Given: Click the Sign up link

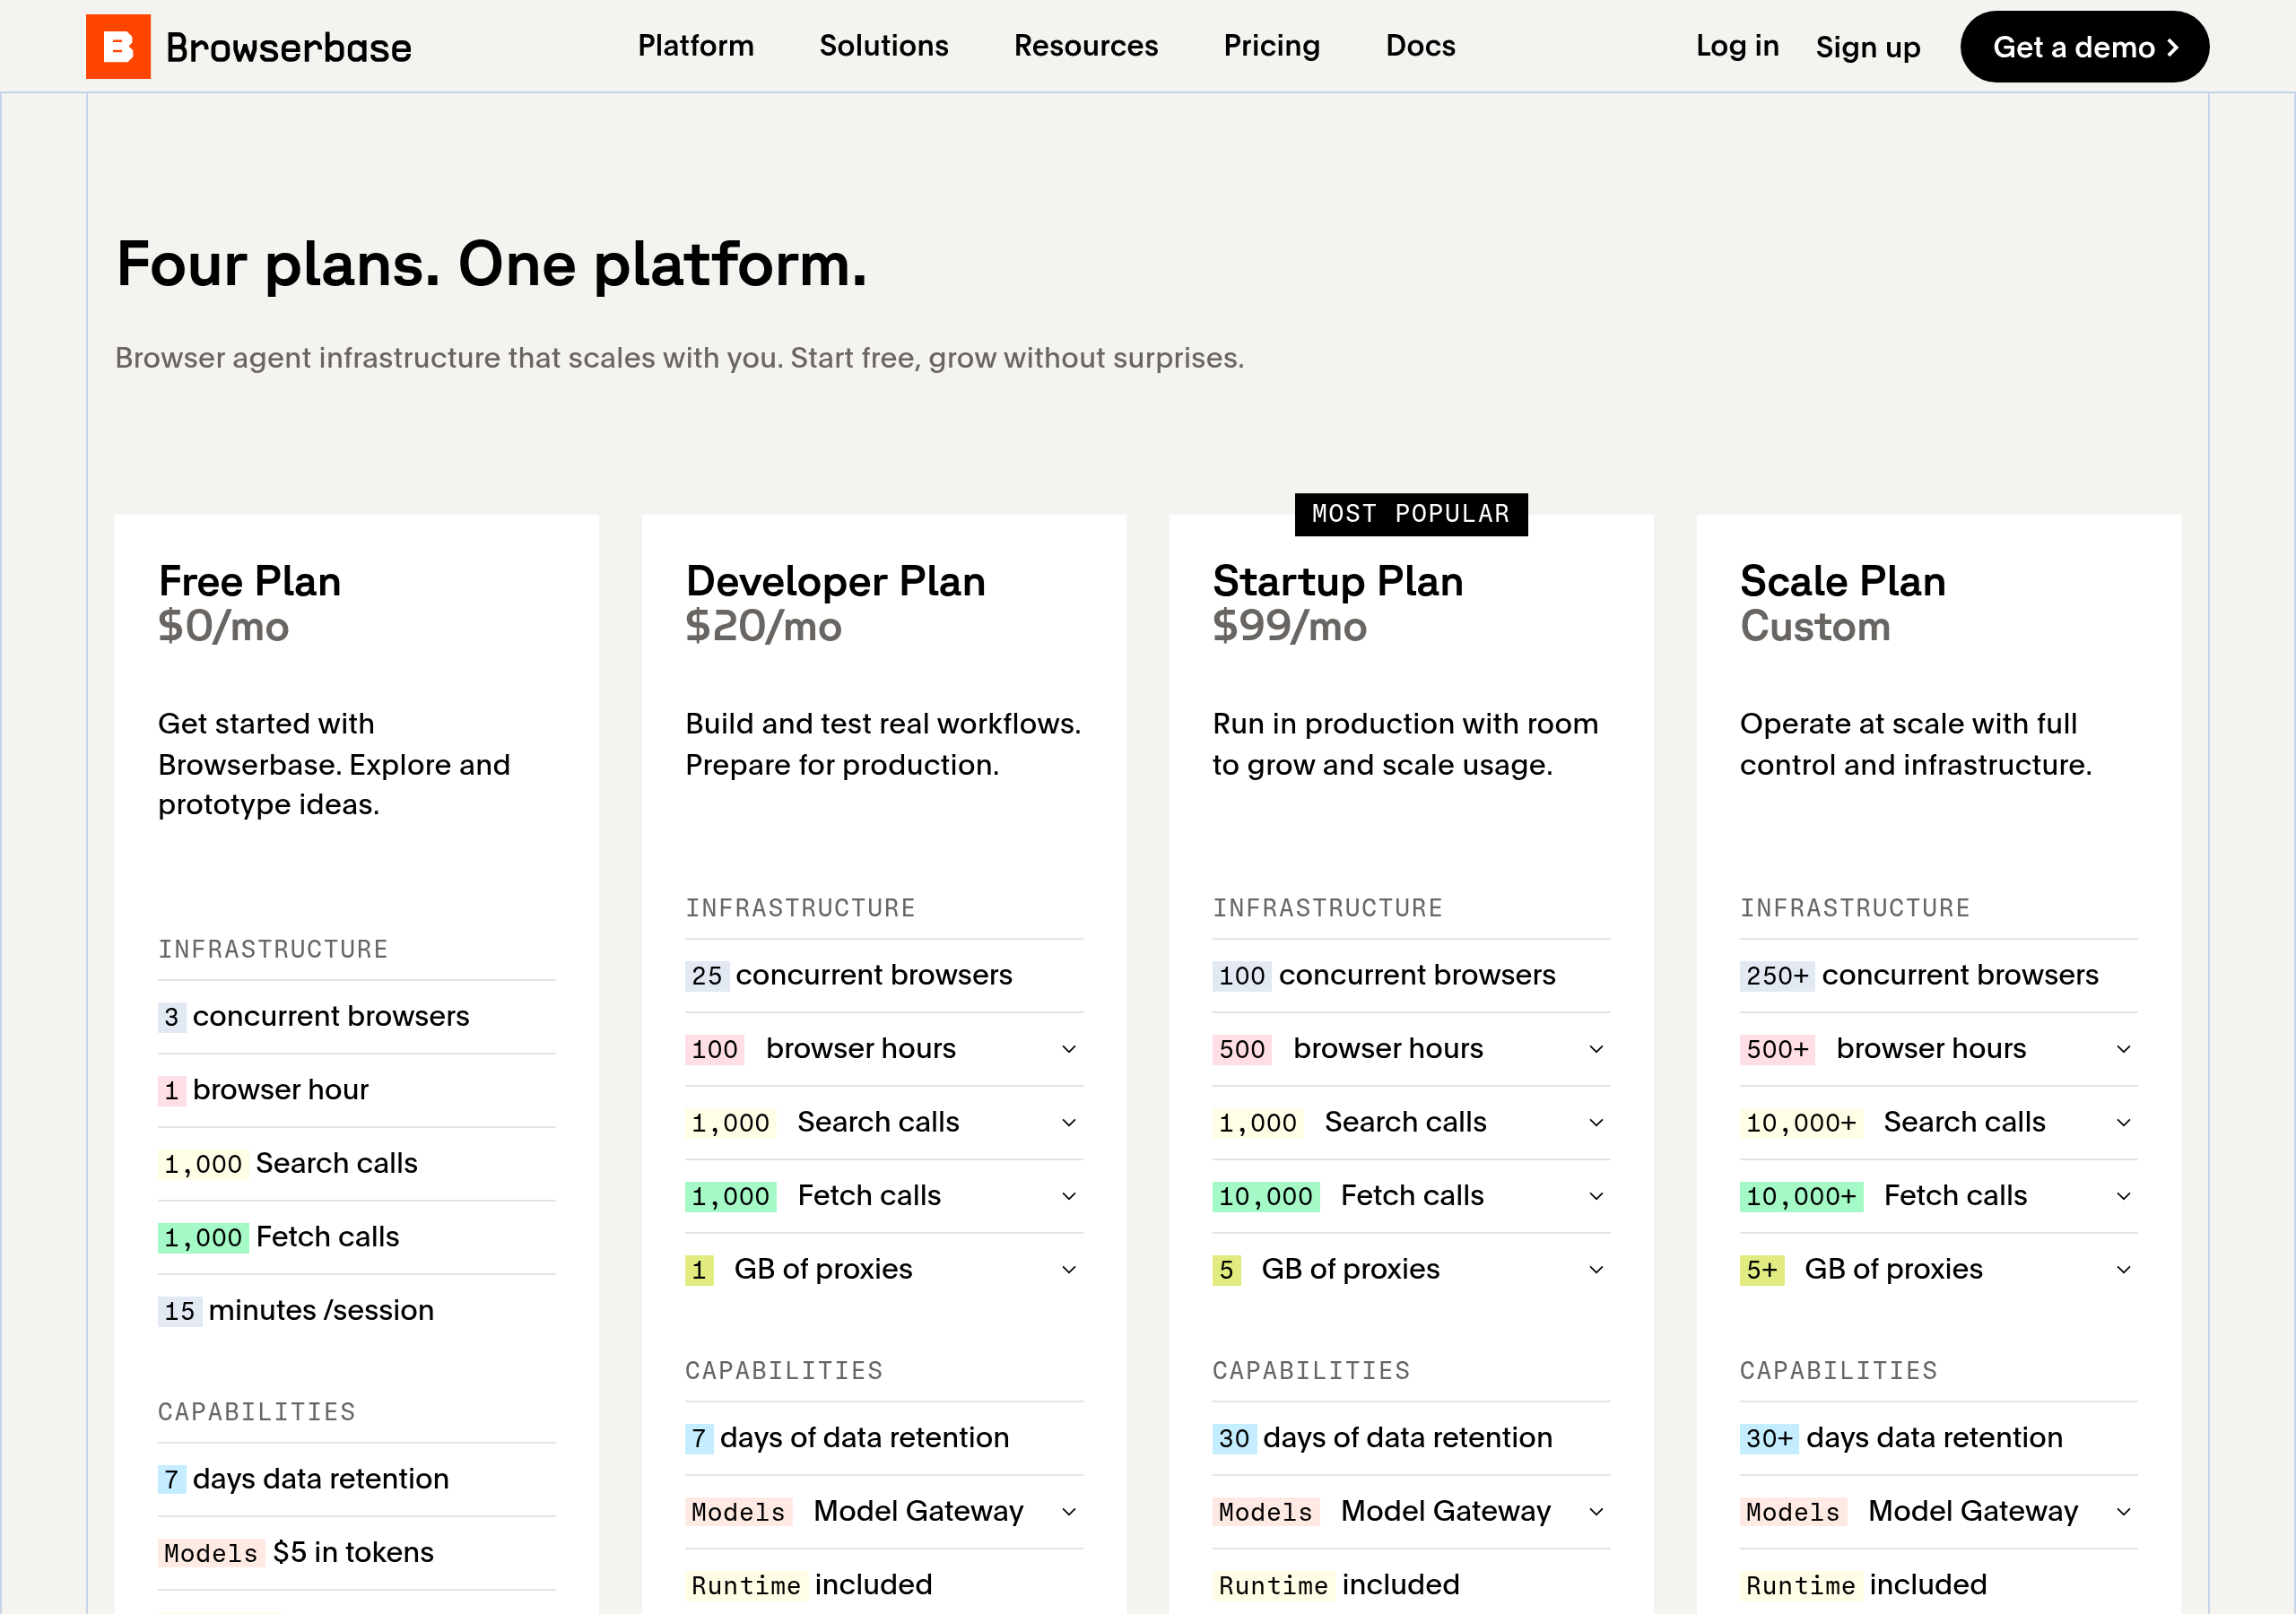Looking at the screenshot, I should coord(1868,47).
